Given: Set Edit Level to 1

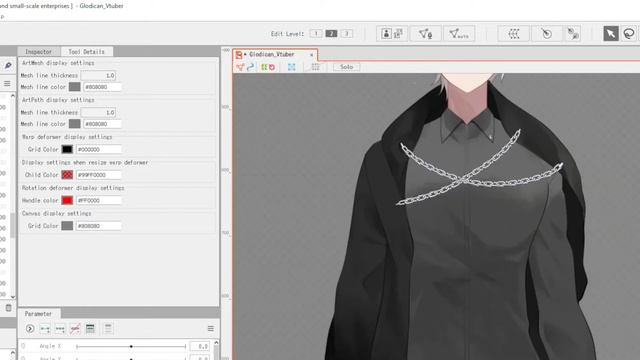Looking at the screenshot, I should click(x=316, y=33).
